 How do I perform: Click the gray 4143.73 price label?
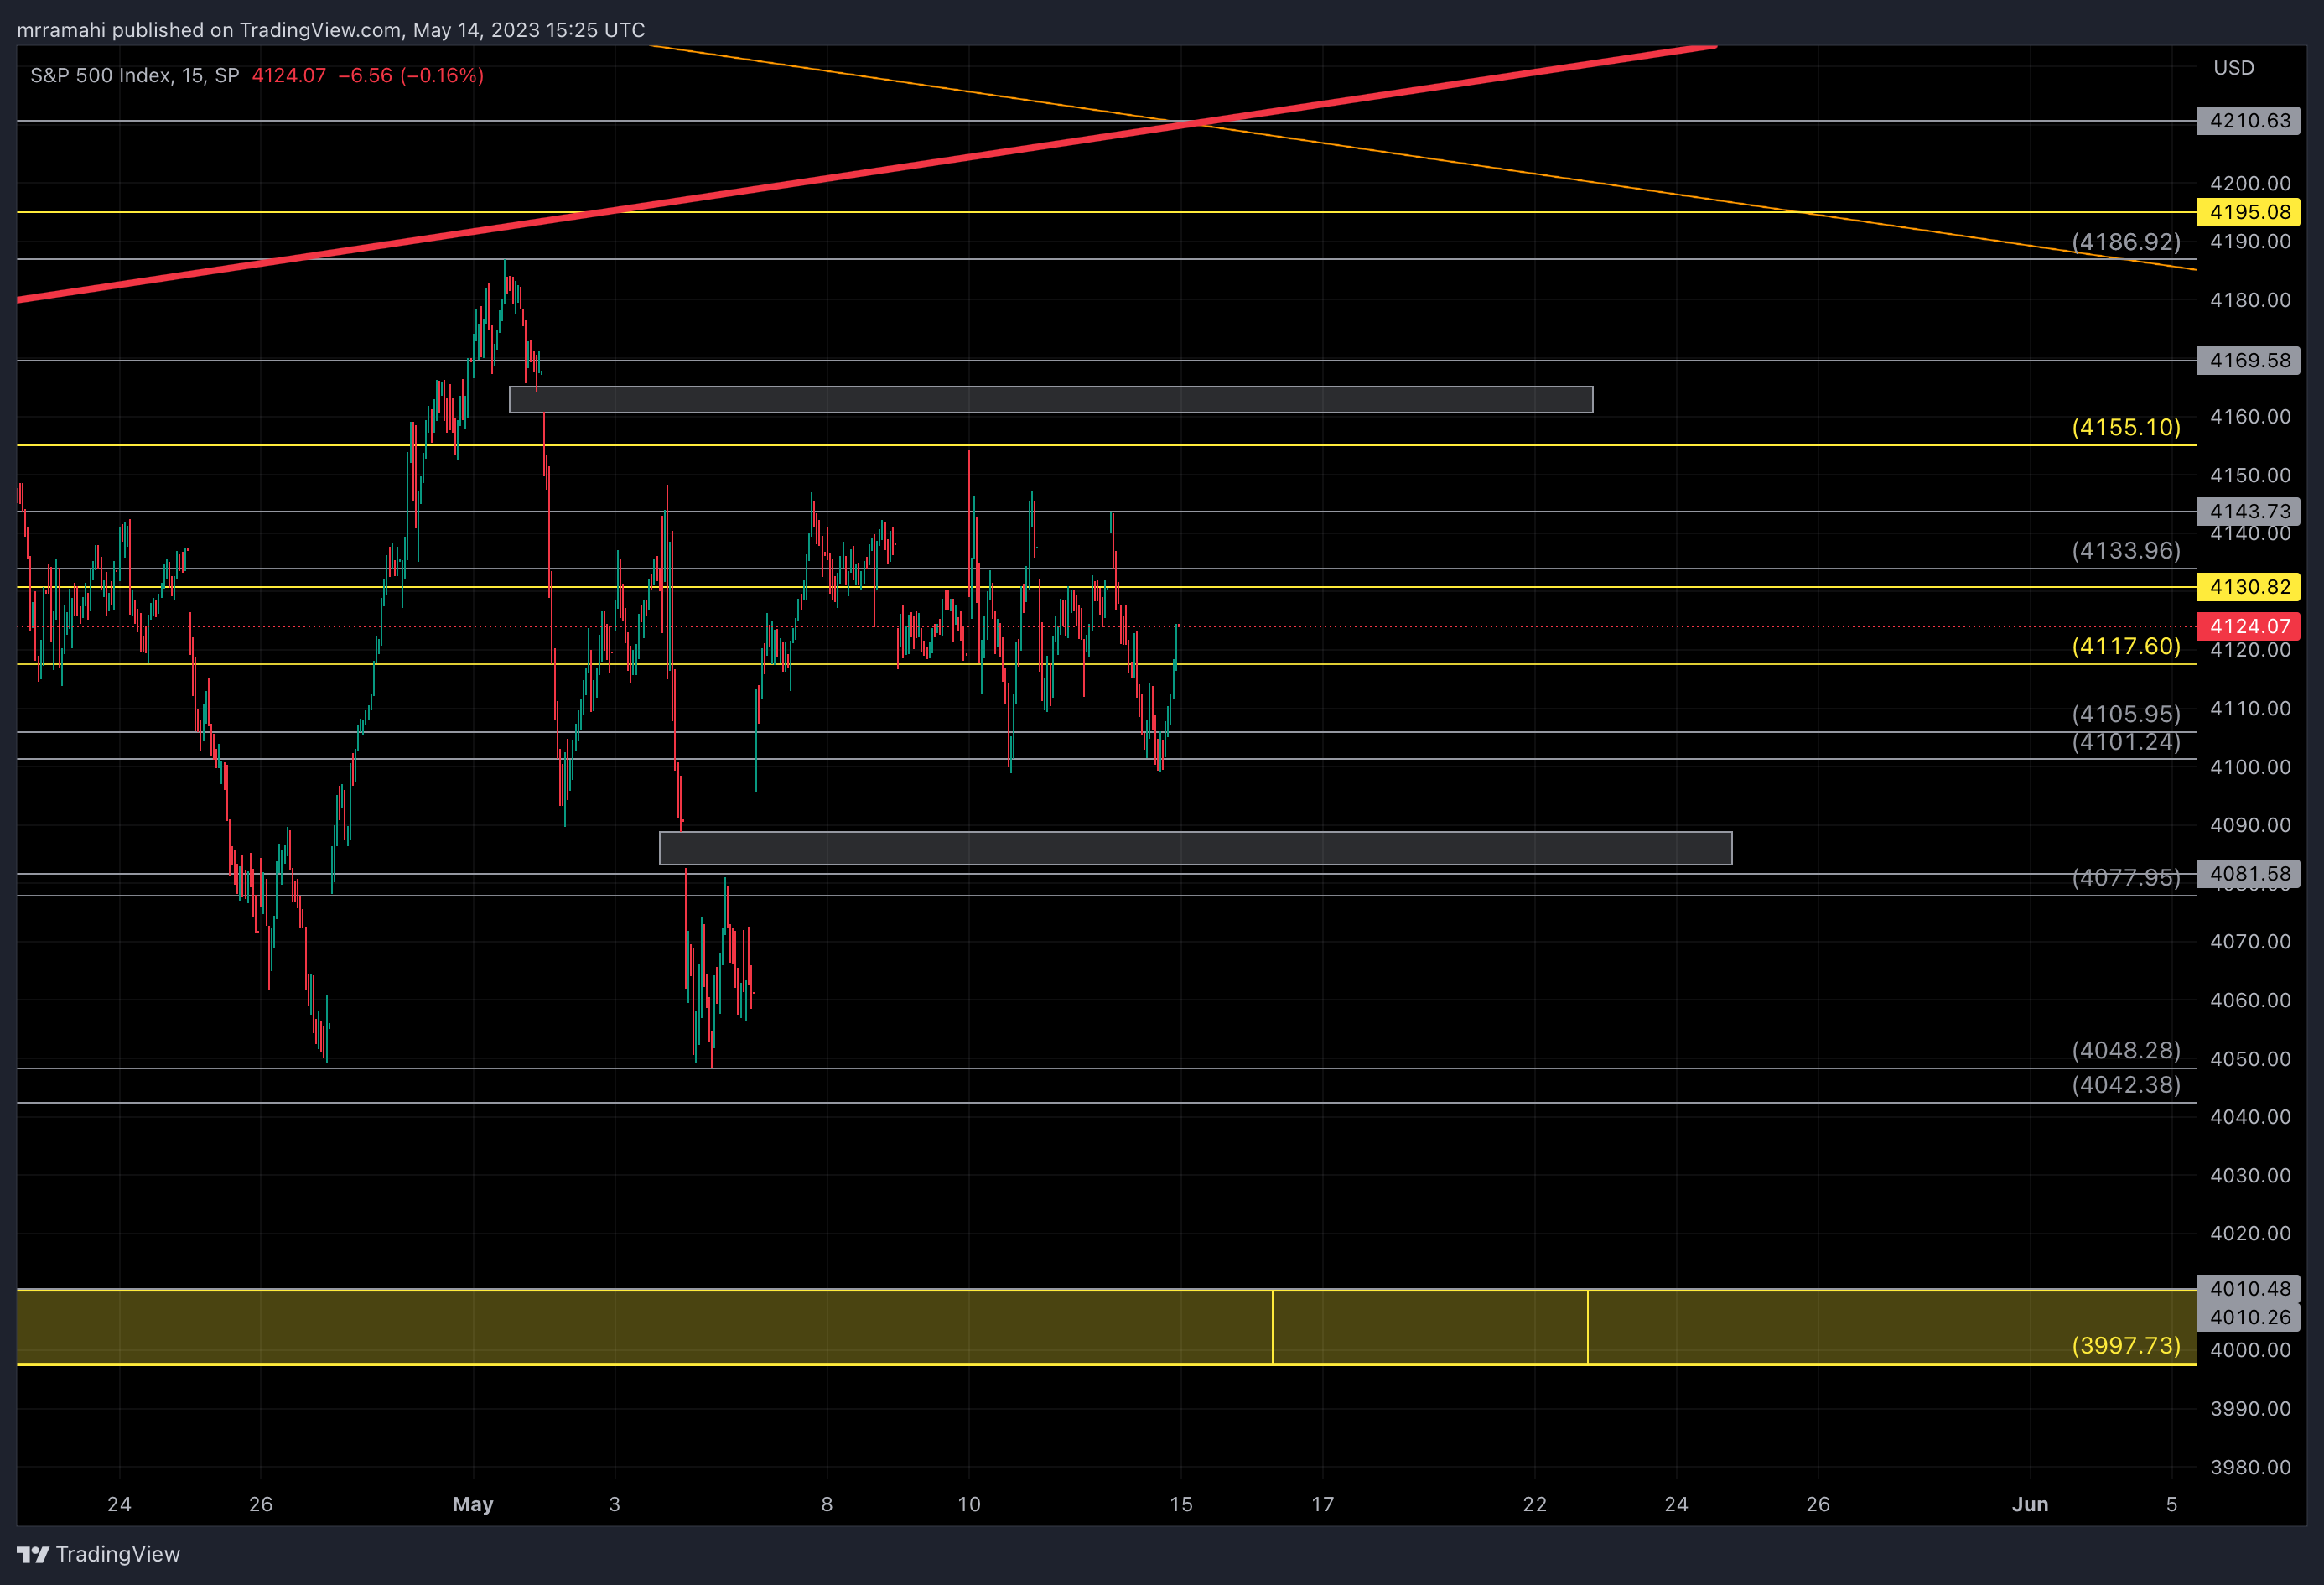point(2248,511)
